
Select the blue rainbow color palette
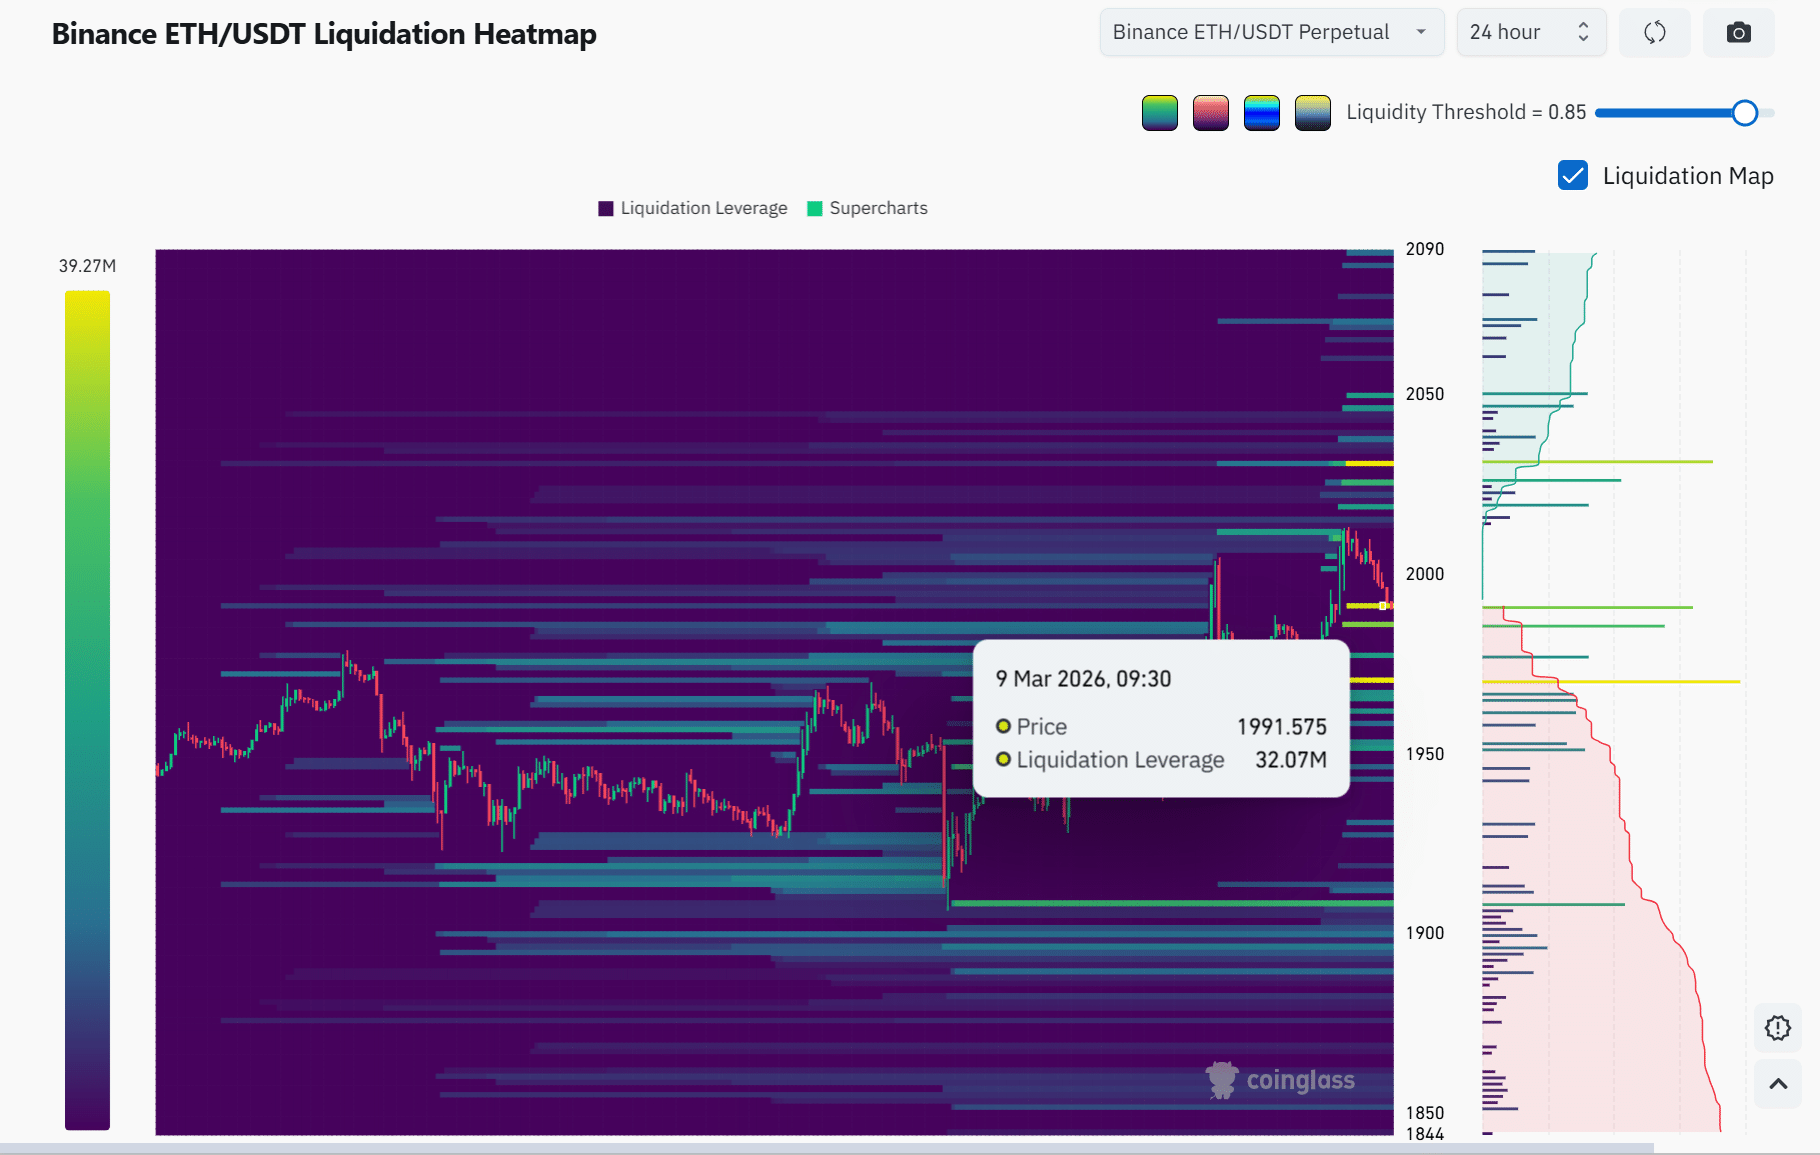click(1261, 112)
